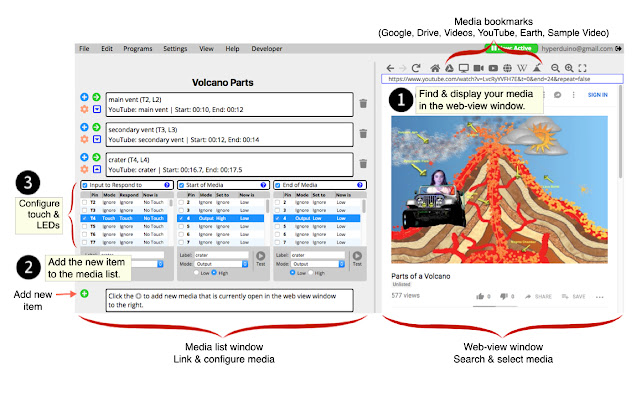
Task: Open Mode dropdown under Start of Media
Action: 222,264
